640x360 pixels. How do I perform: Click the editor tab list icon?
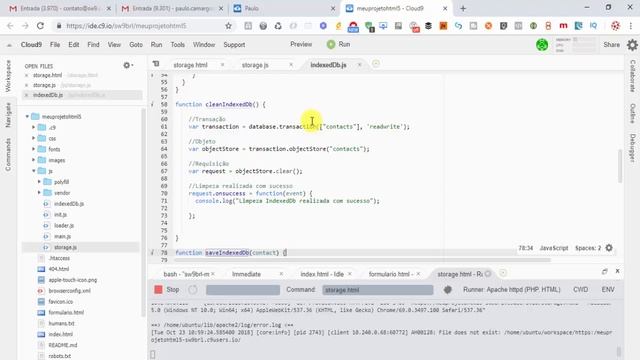pos(156,64)
